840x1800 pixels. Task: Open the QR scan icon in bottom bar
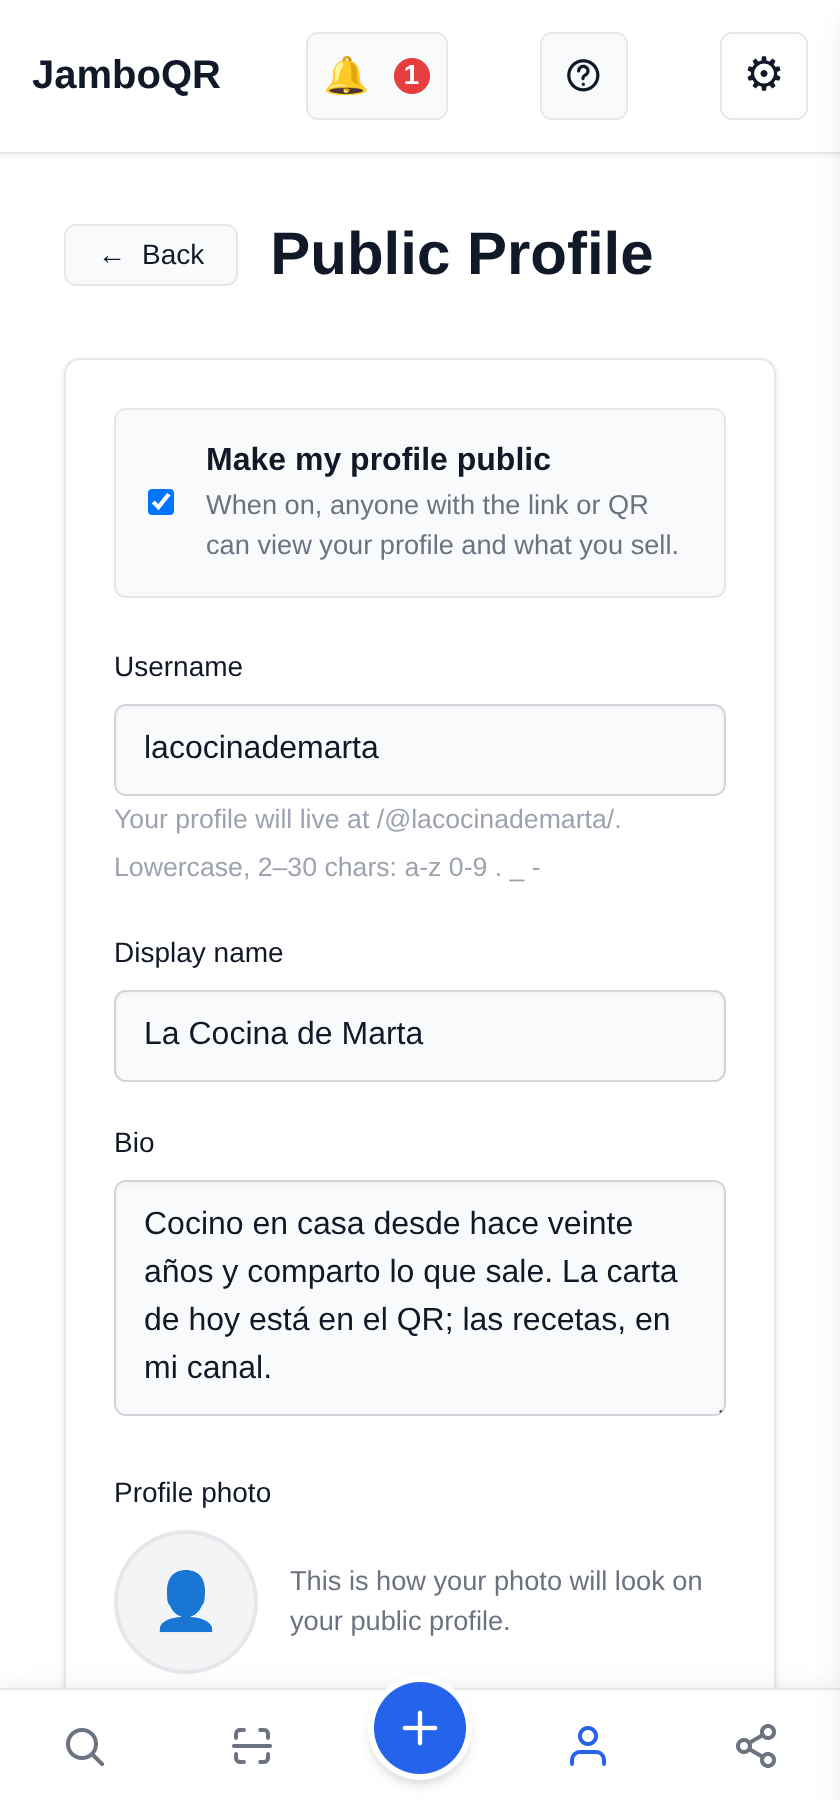point(252,1746)
